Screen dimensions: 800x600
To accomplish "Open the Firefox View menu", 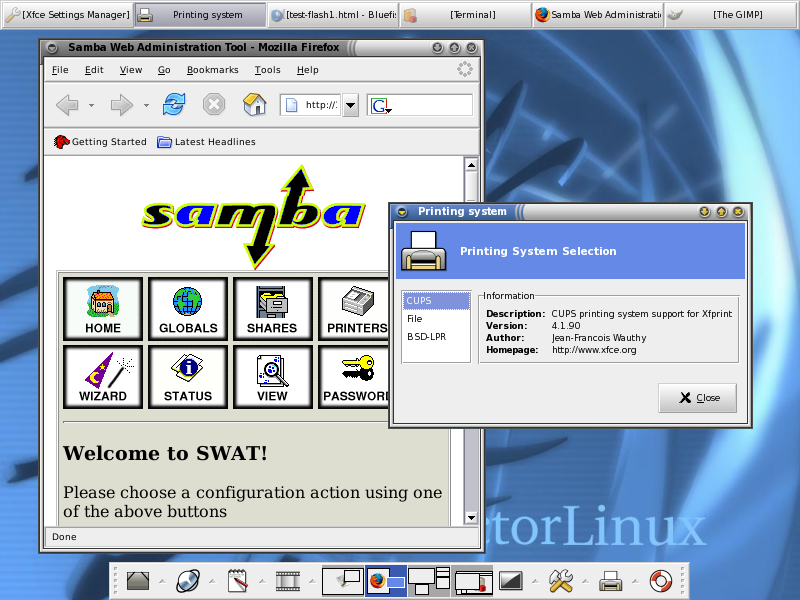I will pos(131,70).
